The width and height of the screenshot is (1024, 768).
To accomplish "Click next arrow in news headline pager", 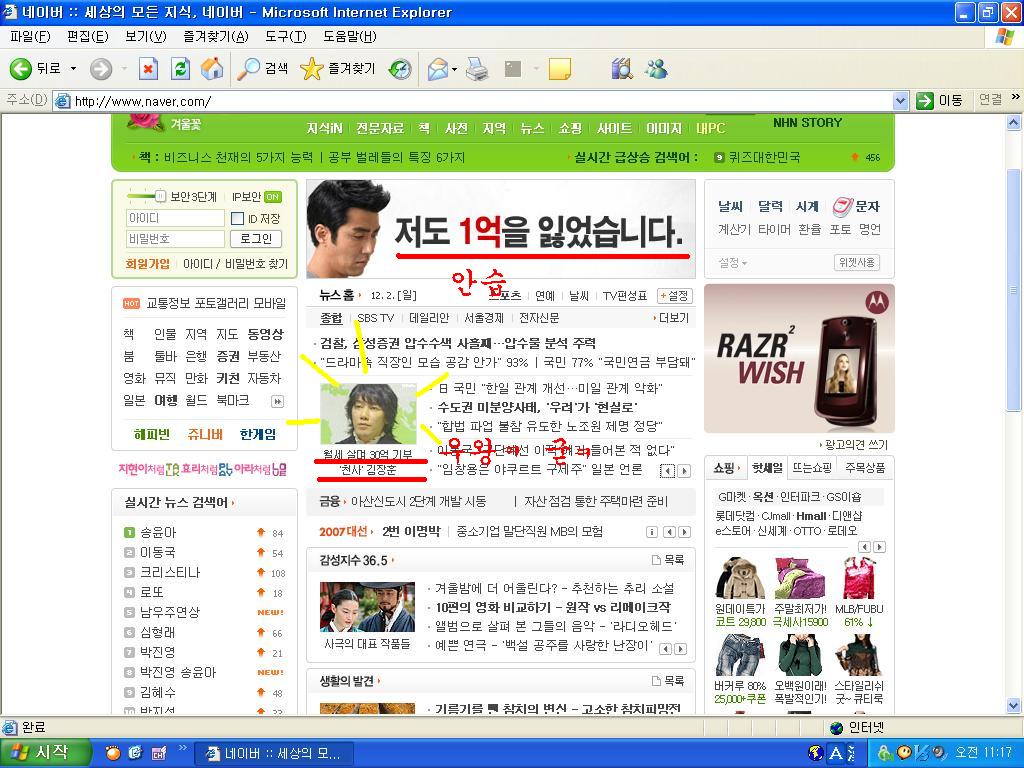I will click(684, 471).
